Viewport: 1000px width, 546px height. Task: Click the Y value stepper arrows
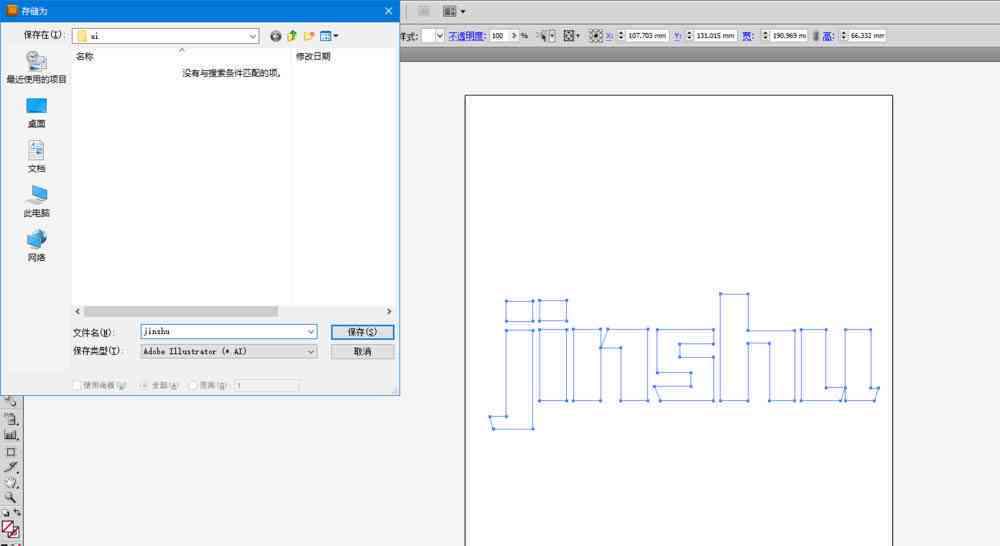click(x=689, y=36)
